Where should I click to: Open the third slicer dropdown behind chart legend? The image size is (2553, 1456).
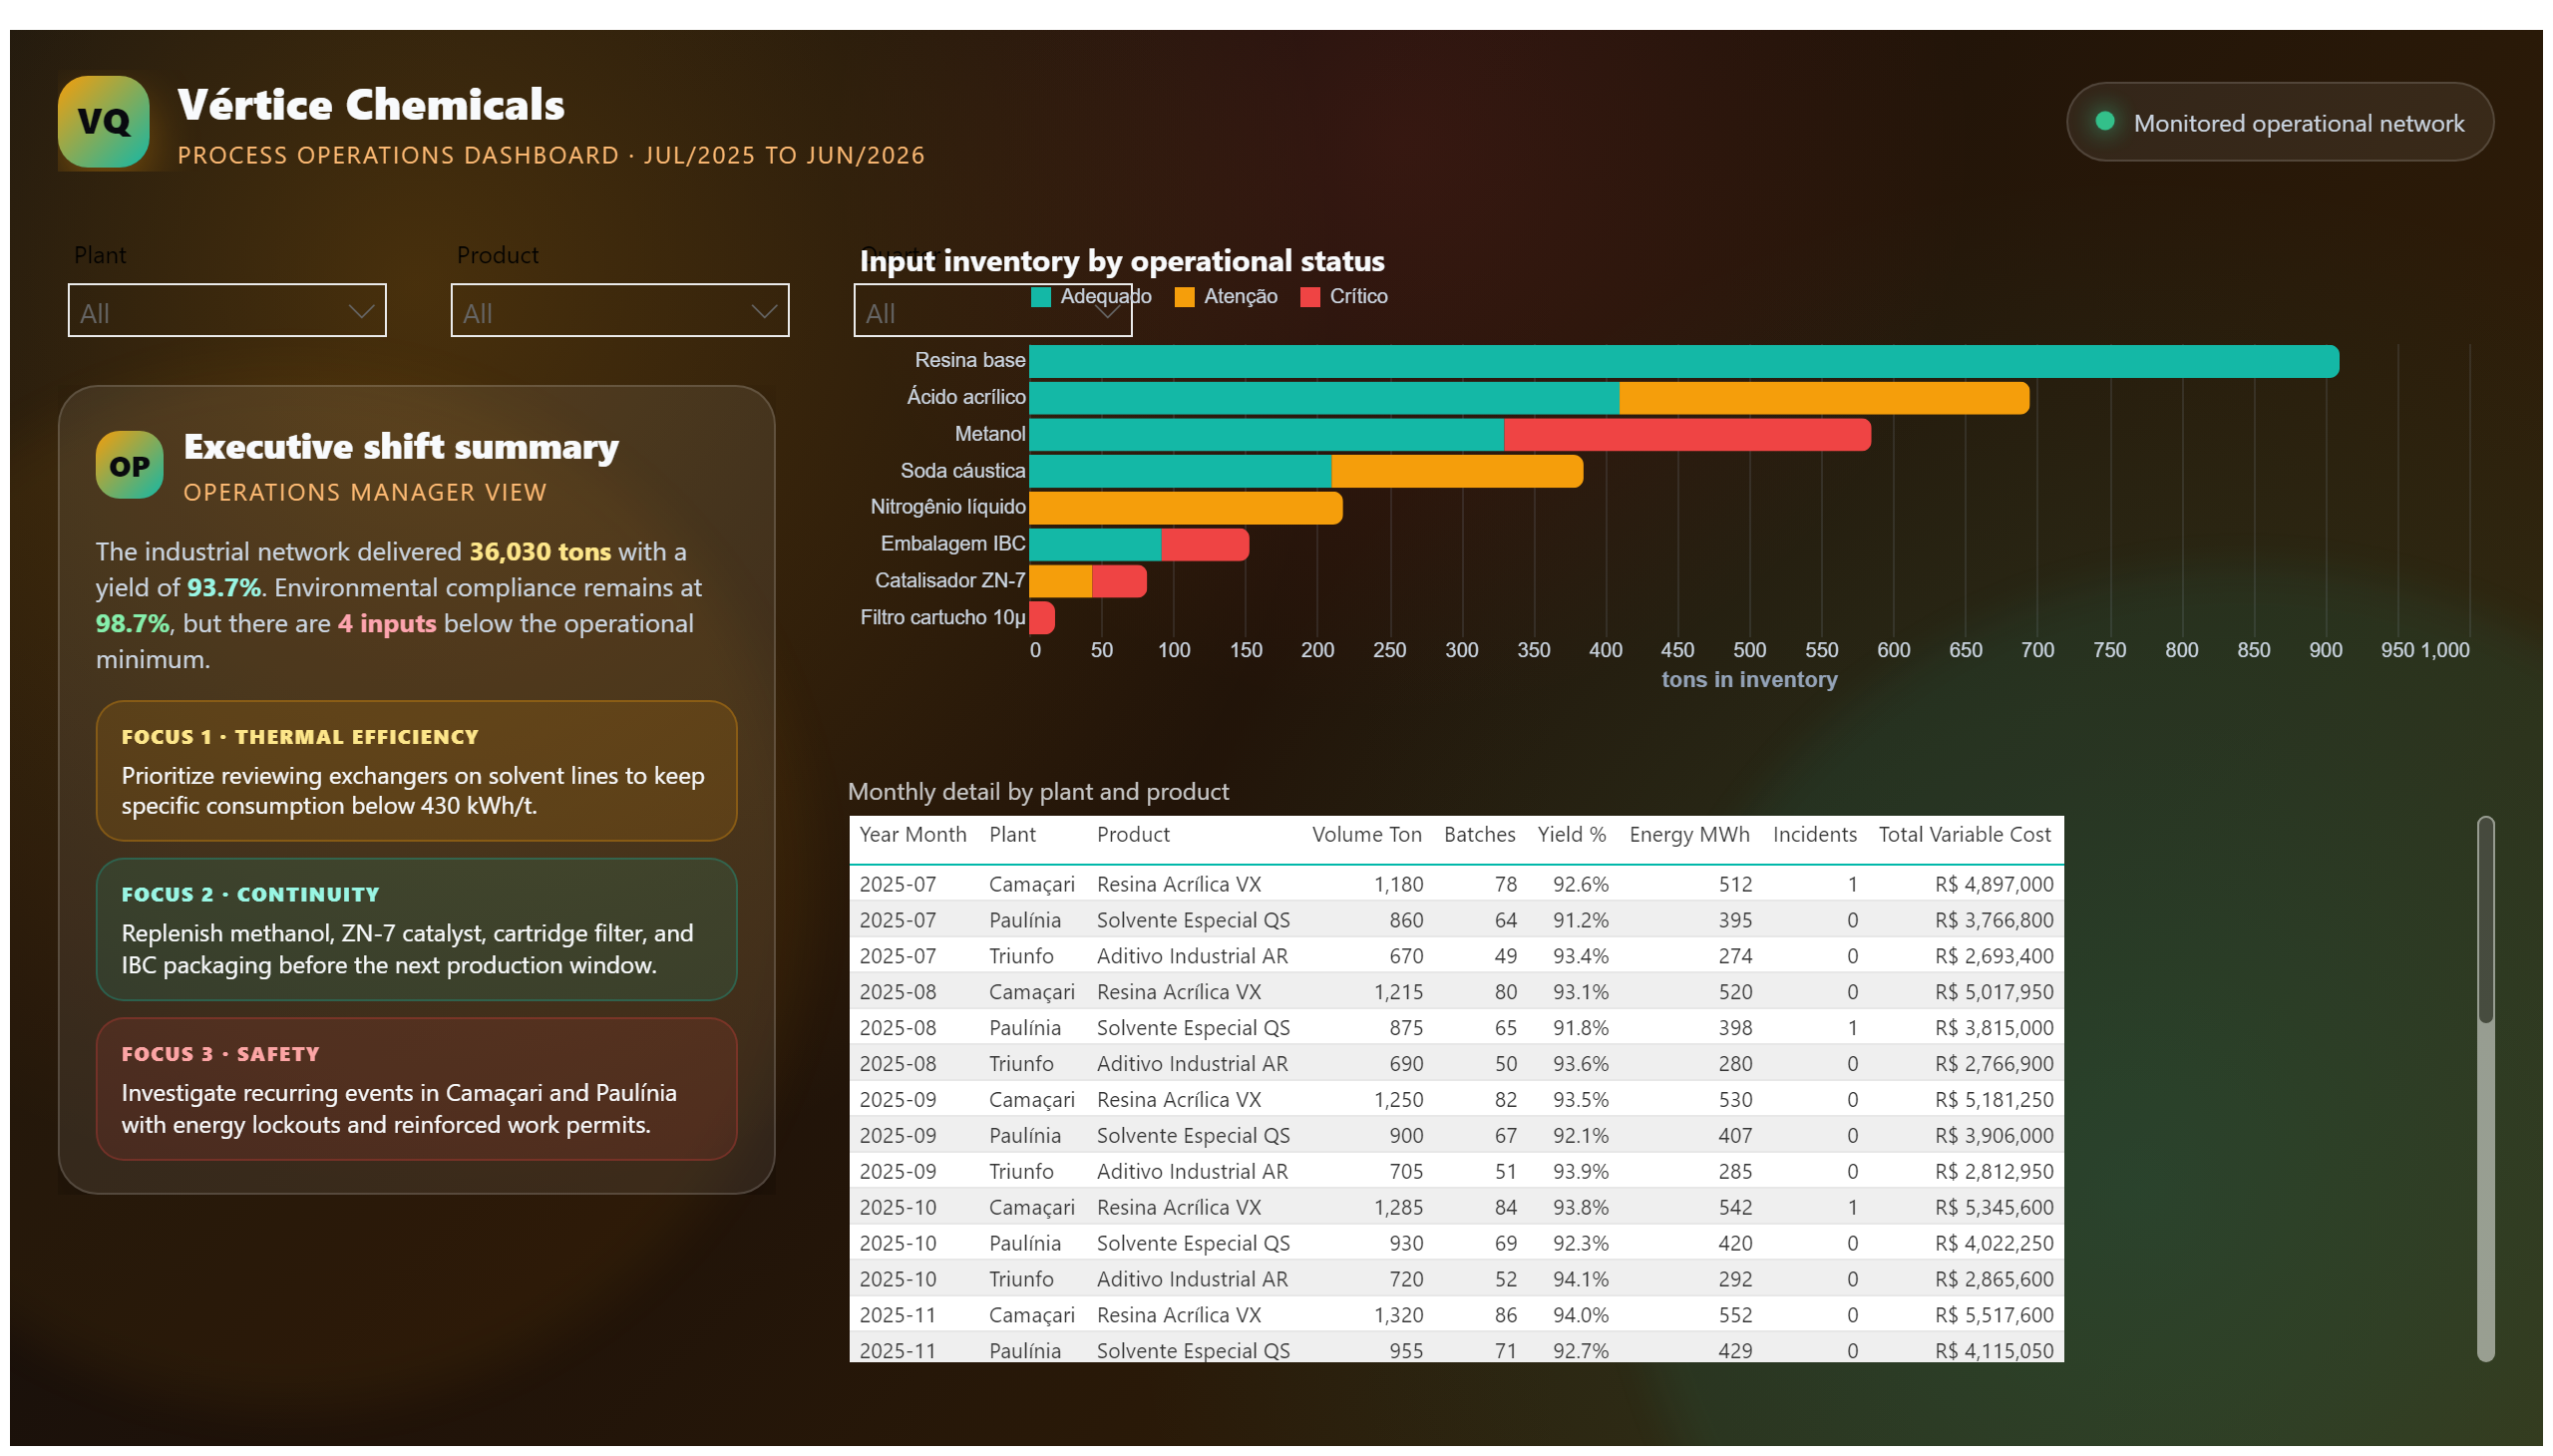(x=992, y=311)
